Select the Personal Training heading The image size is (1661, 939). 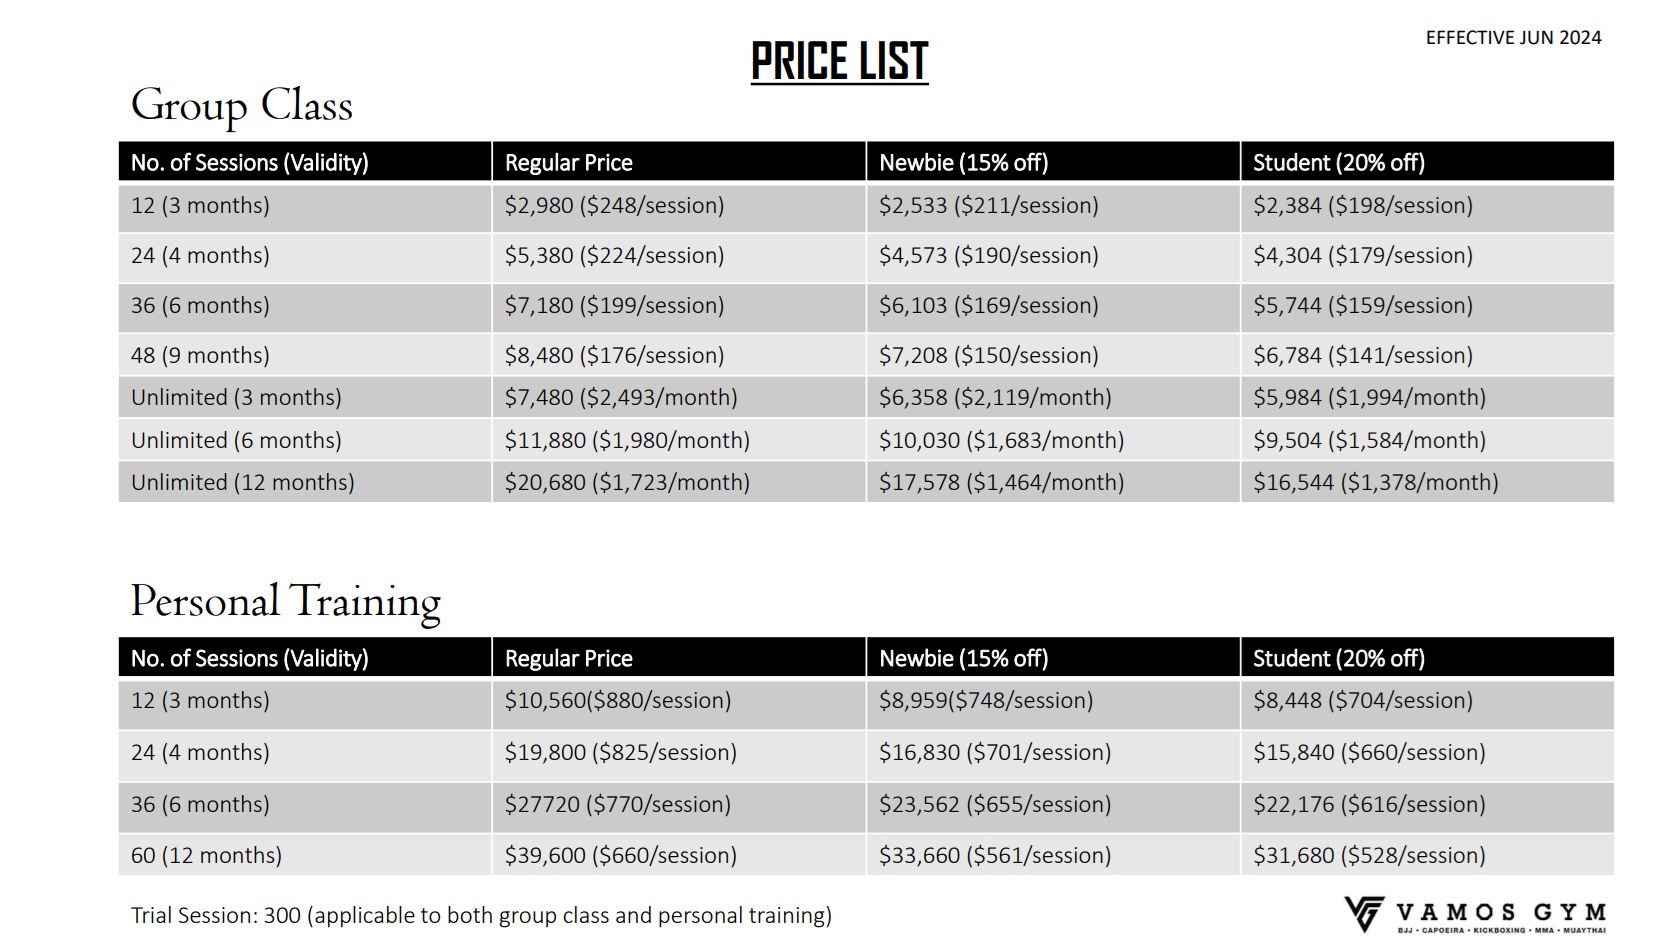[286, 602]
